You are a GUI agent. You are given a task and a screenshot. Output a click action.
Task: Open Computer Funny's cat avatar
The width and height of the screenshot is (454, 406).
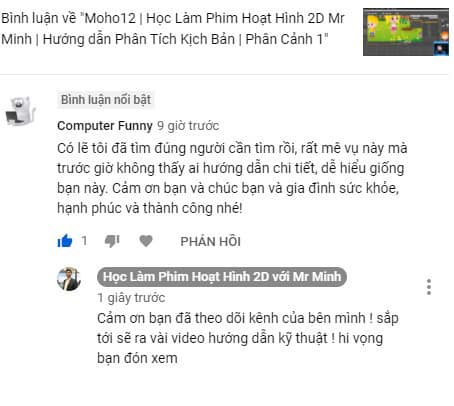pos(21,111)
